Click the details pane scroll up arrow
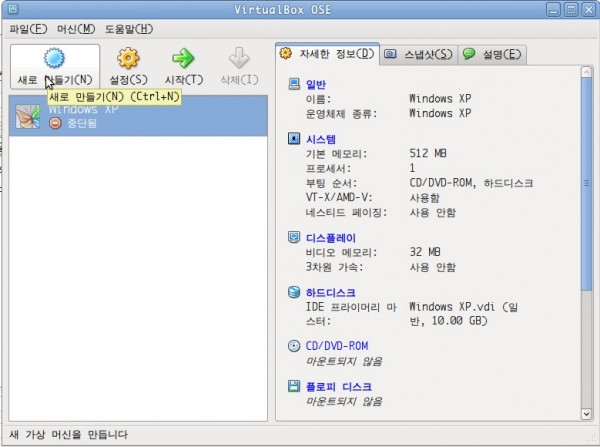The image size is (600, 447). (586, 72)
